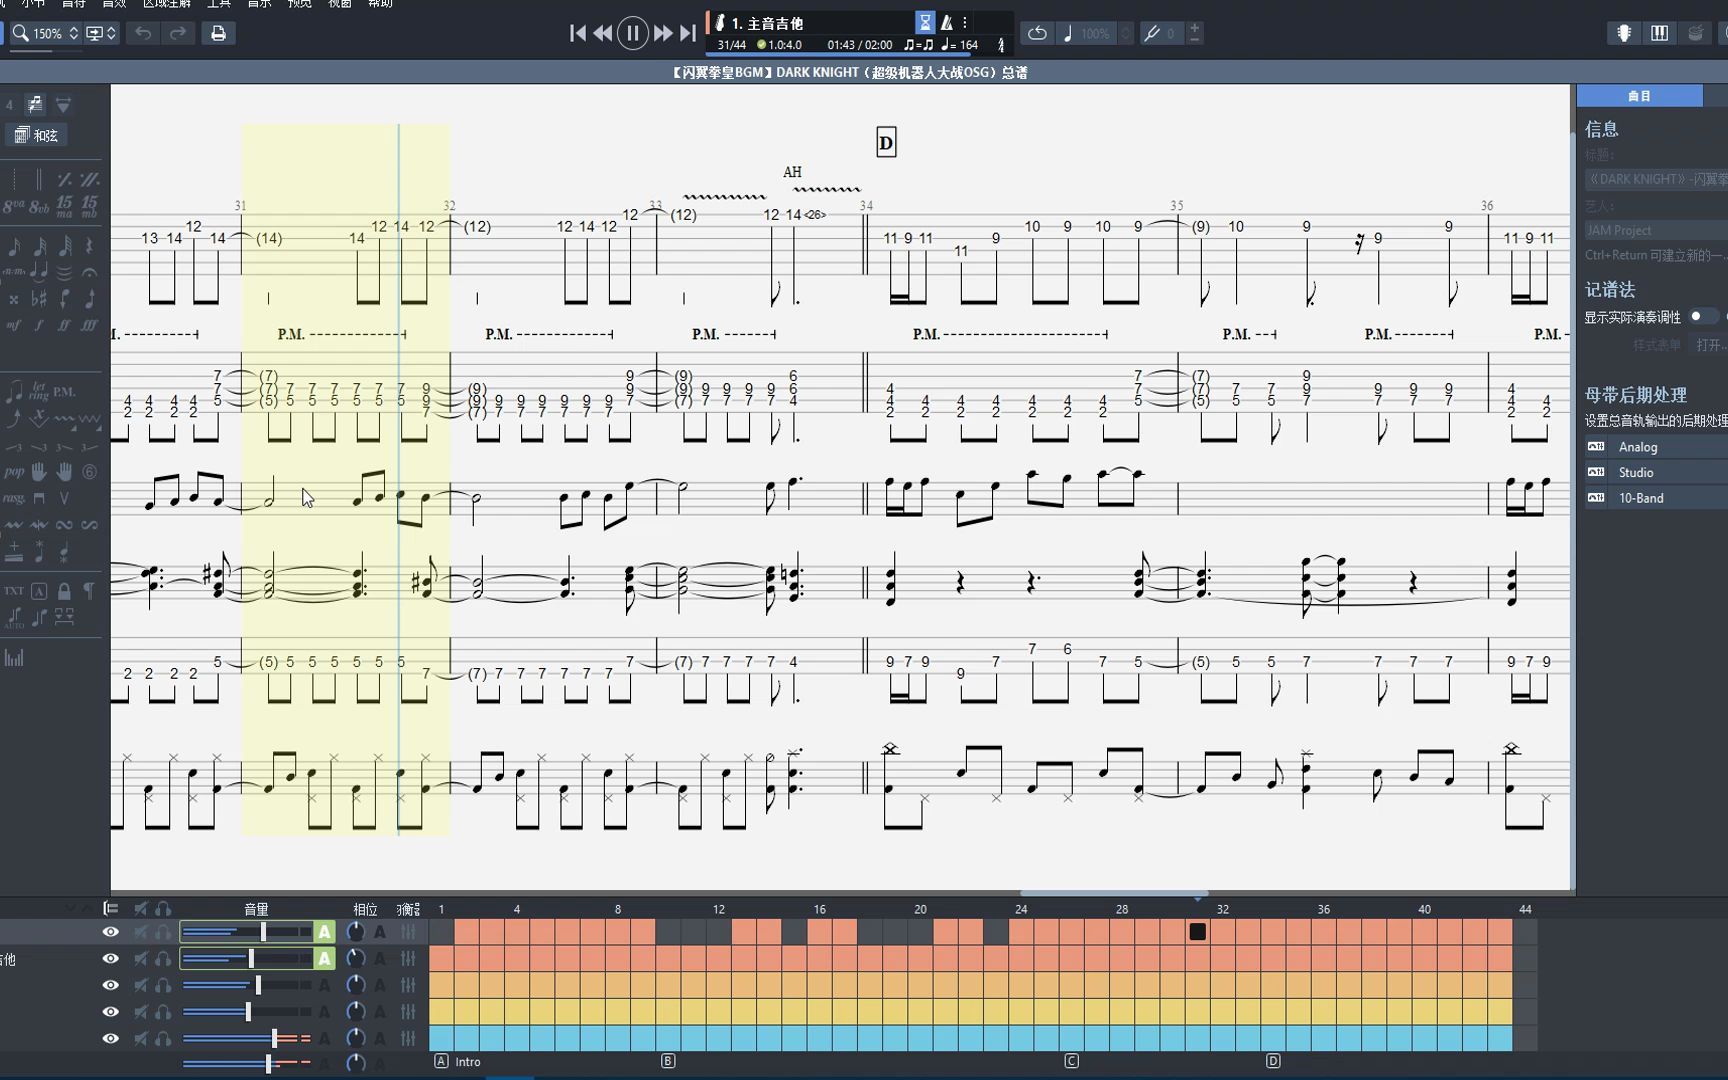The image size is (1728, 1080).
Task: Open the track options three-dot menu
Action: pyautogui.click(x=965, y=22)
